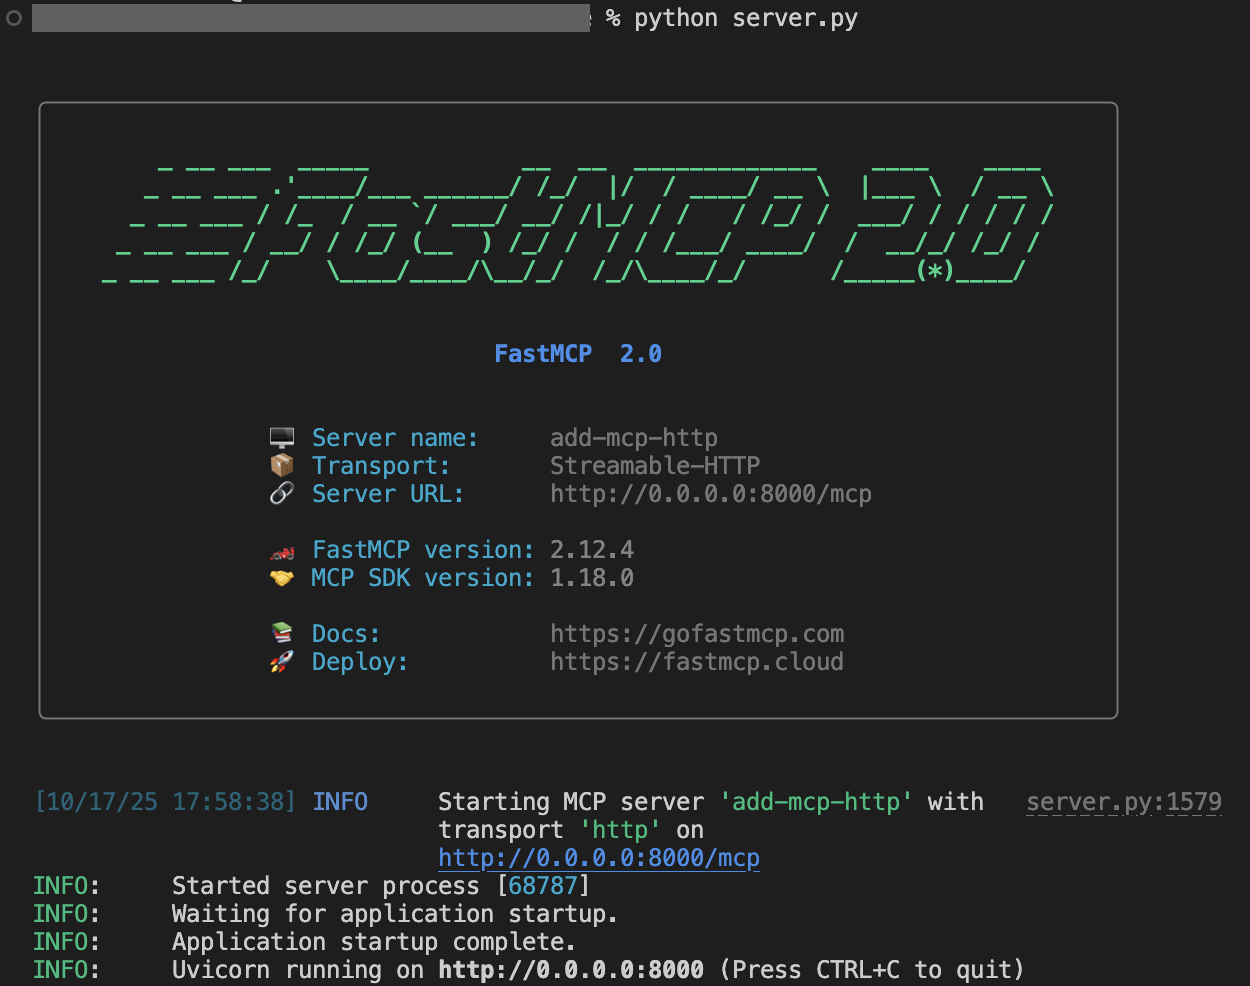
Task: Click the 'Server URL:' label
Action: (388, 494)
